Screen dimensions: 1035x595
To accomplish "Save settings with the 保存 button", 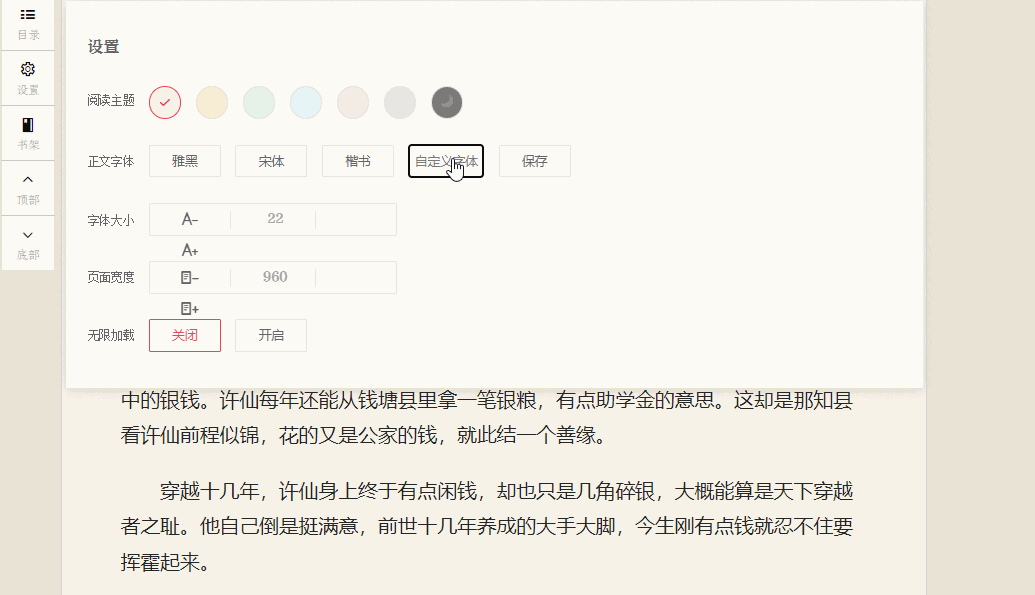I will [534, 160].
